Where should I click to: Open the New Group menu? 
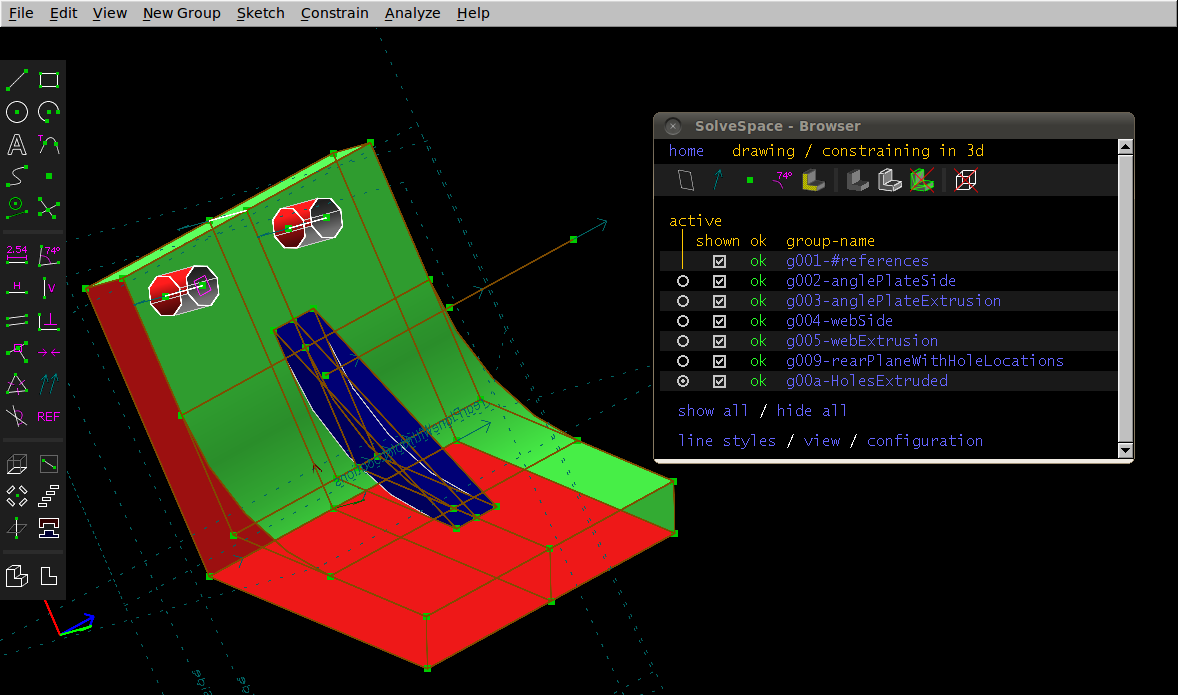pyautogui.click(x=181, y=13)
